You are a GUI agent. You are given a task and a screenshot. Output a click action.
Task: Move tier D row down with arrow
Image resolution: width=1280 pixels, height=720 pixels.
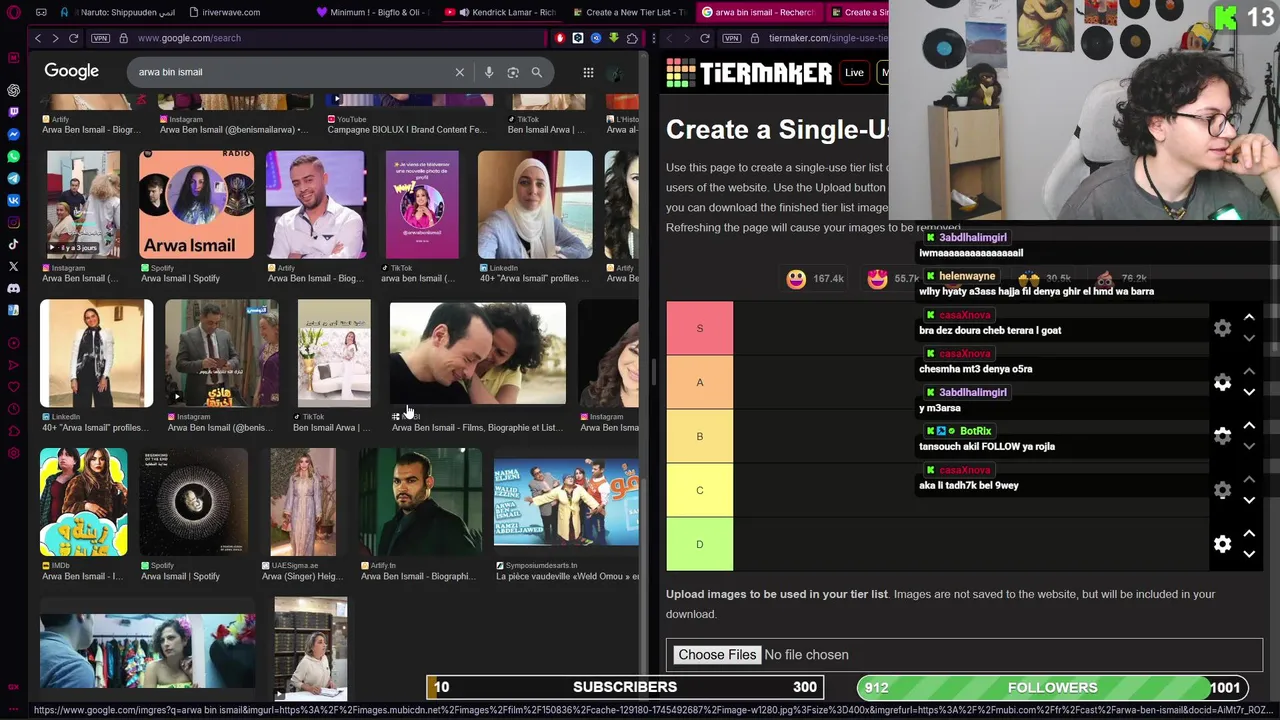click(1249, 554)
